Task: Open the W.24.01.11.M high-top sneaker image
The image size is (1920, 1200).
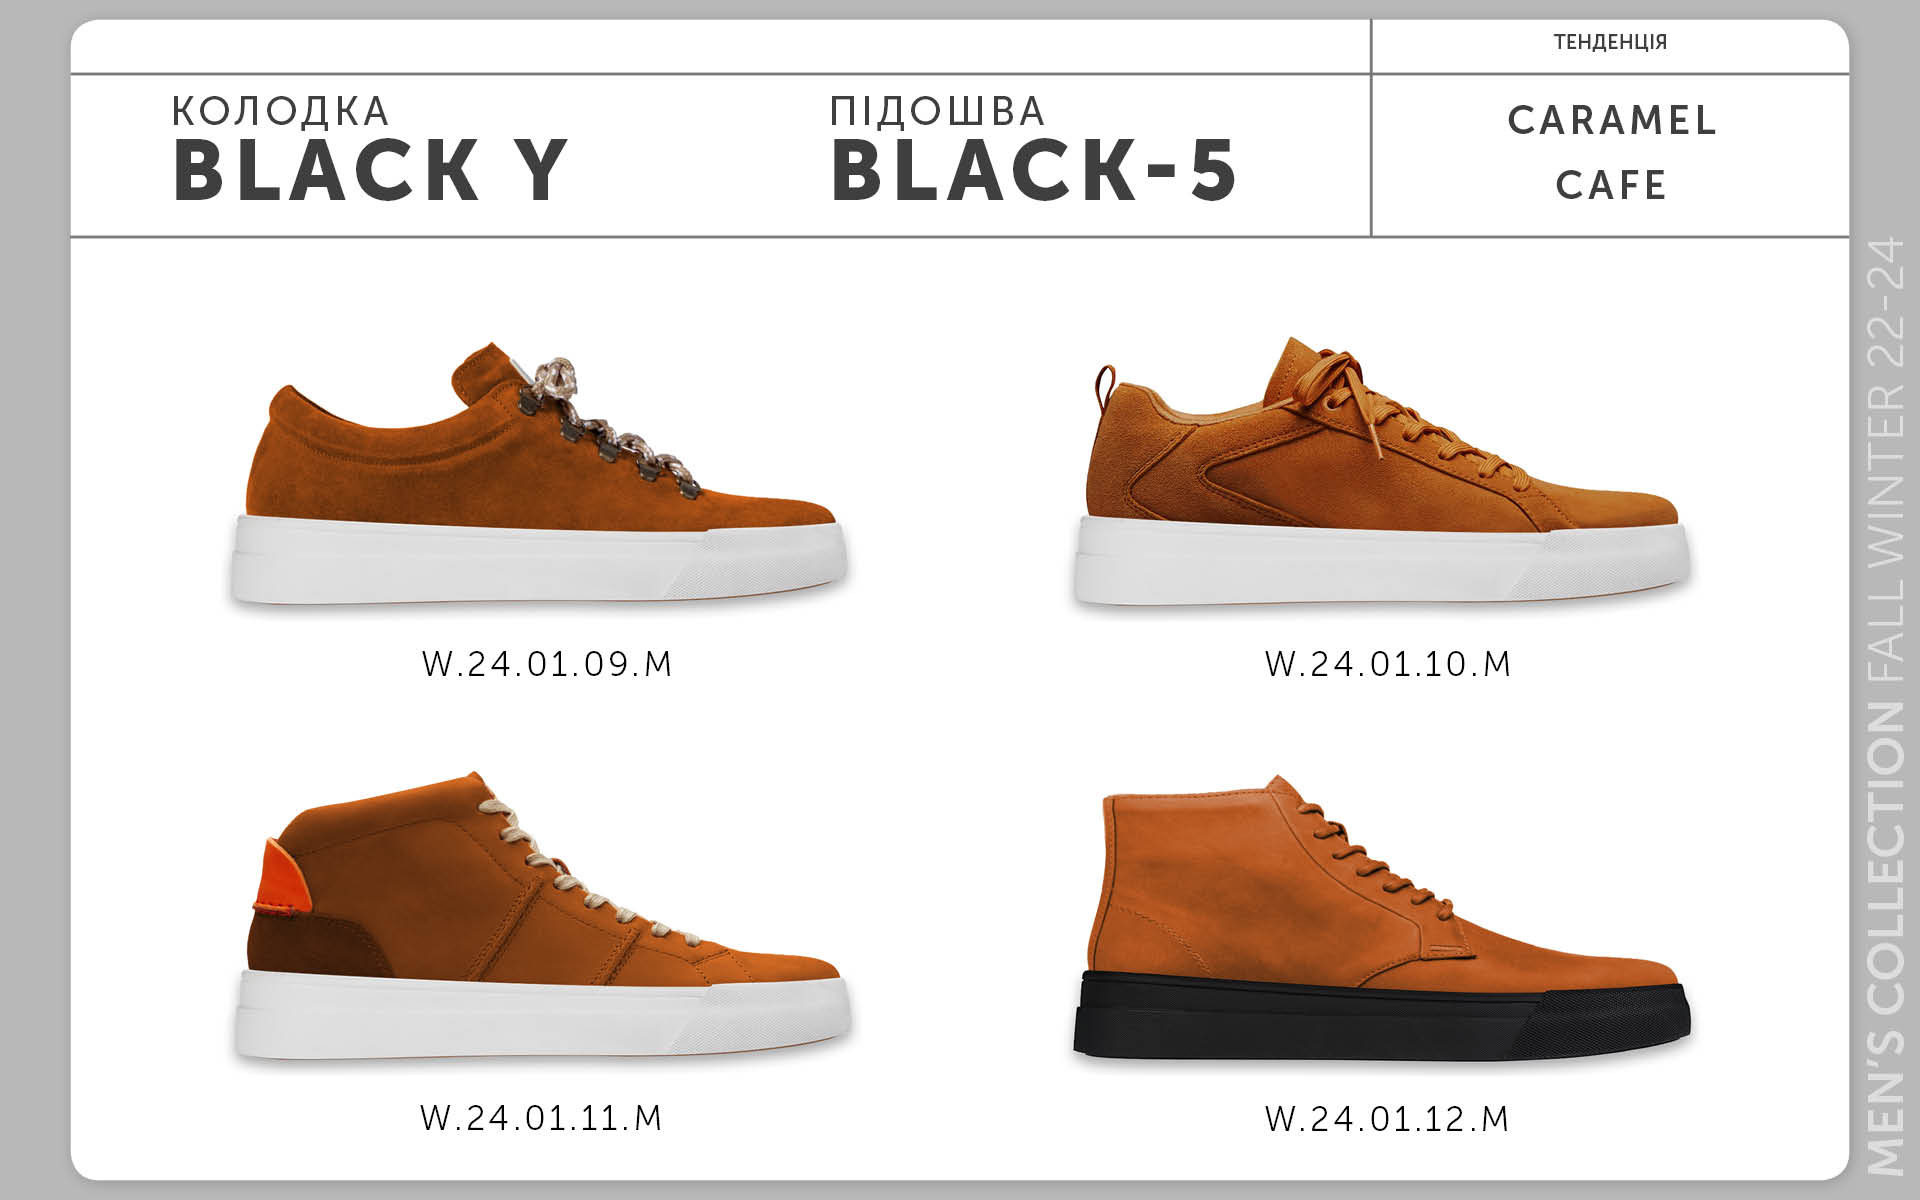Action: click(x=543, y=915)
